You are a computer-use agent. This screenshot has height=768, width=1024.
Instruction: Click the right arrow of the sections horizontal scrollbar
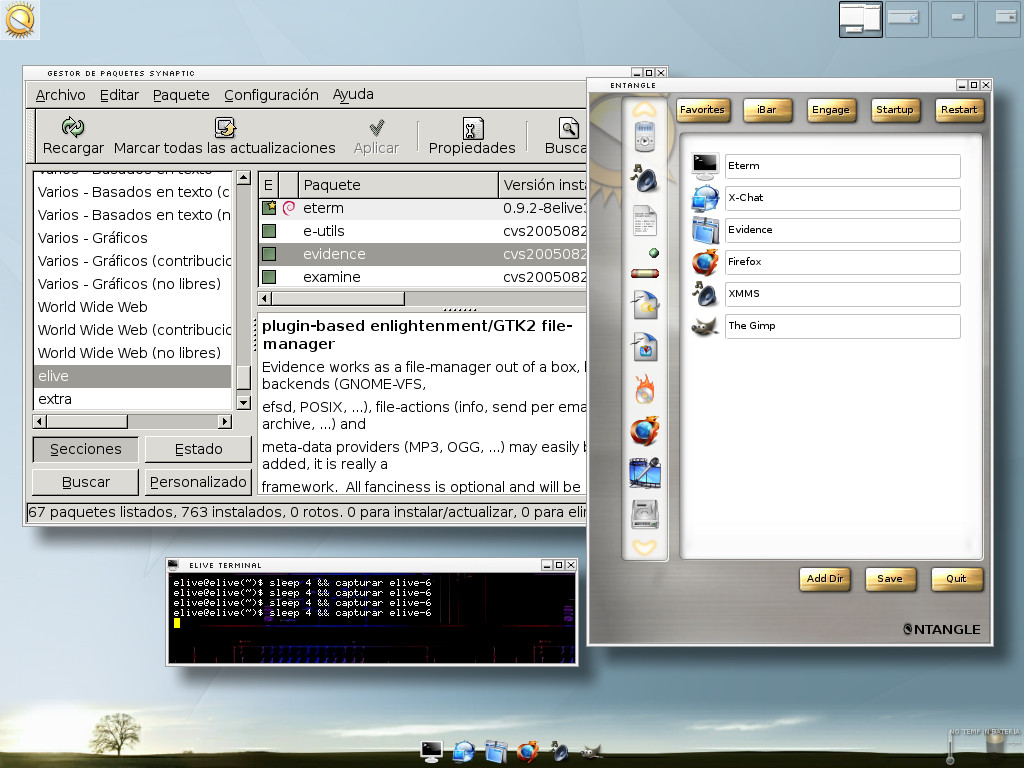coord(225,422)
